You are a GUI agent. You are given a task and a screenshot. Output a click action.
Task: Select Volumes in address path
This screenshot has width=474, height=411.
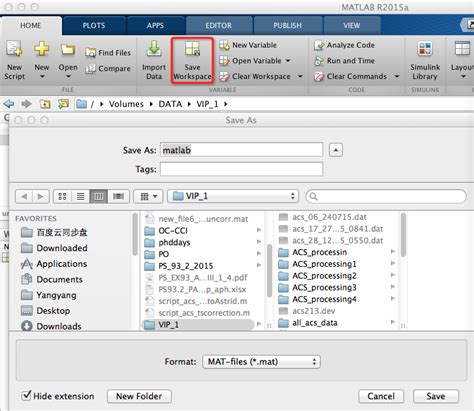(126, 104)
